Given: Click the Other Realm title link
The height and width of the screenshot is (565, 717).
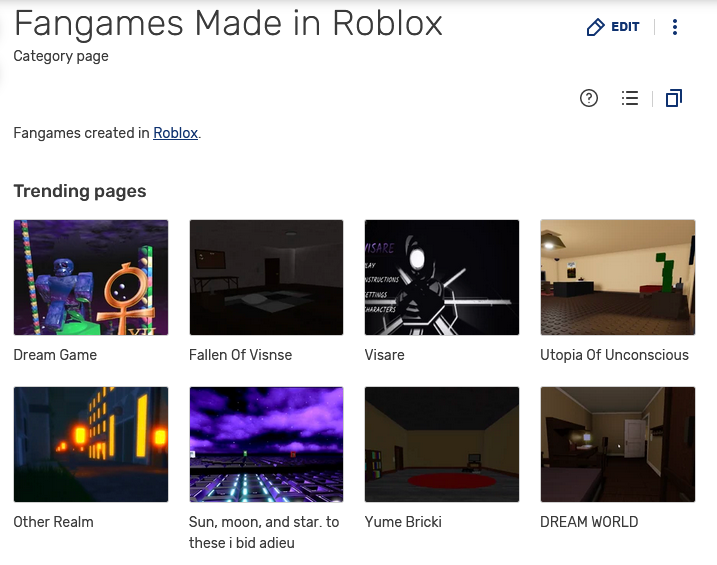Looking at the screenshot, I should click(x=54, y=522).
